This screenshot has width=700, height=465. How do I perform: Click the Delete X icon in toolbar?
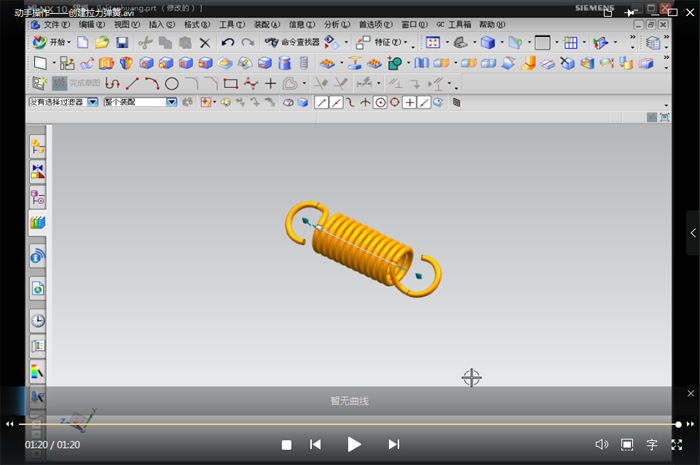205,43
